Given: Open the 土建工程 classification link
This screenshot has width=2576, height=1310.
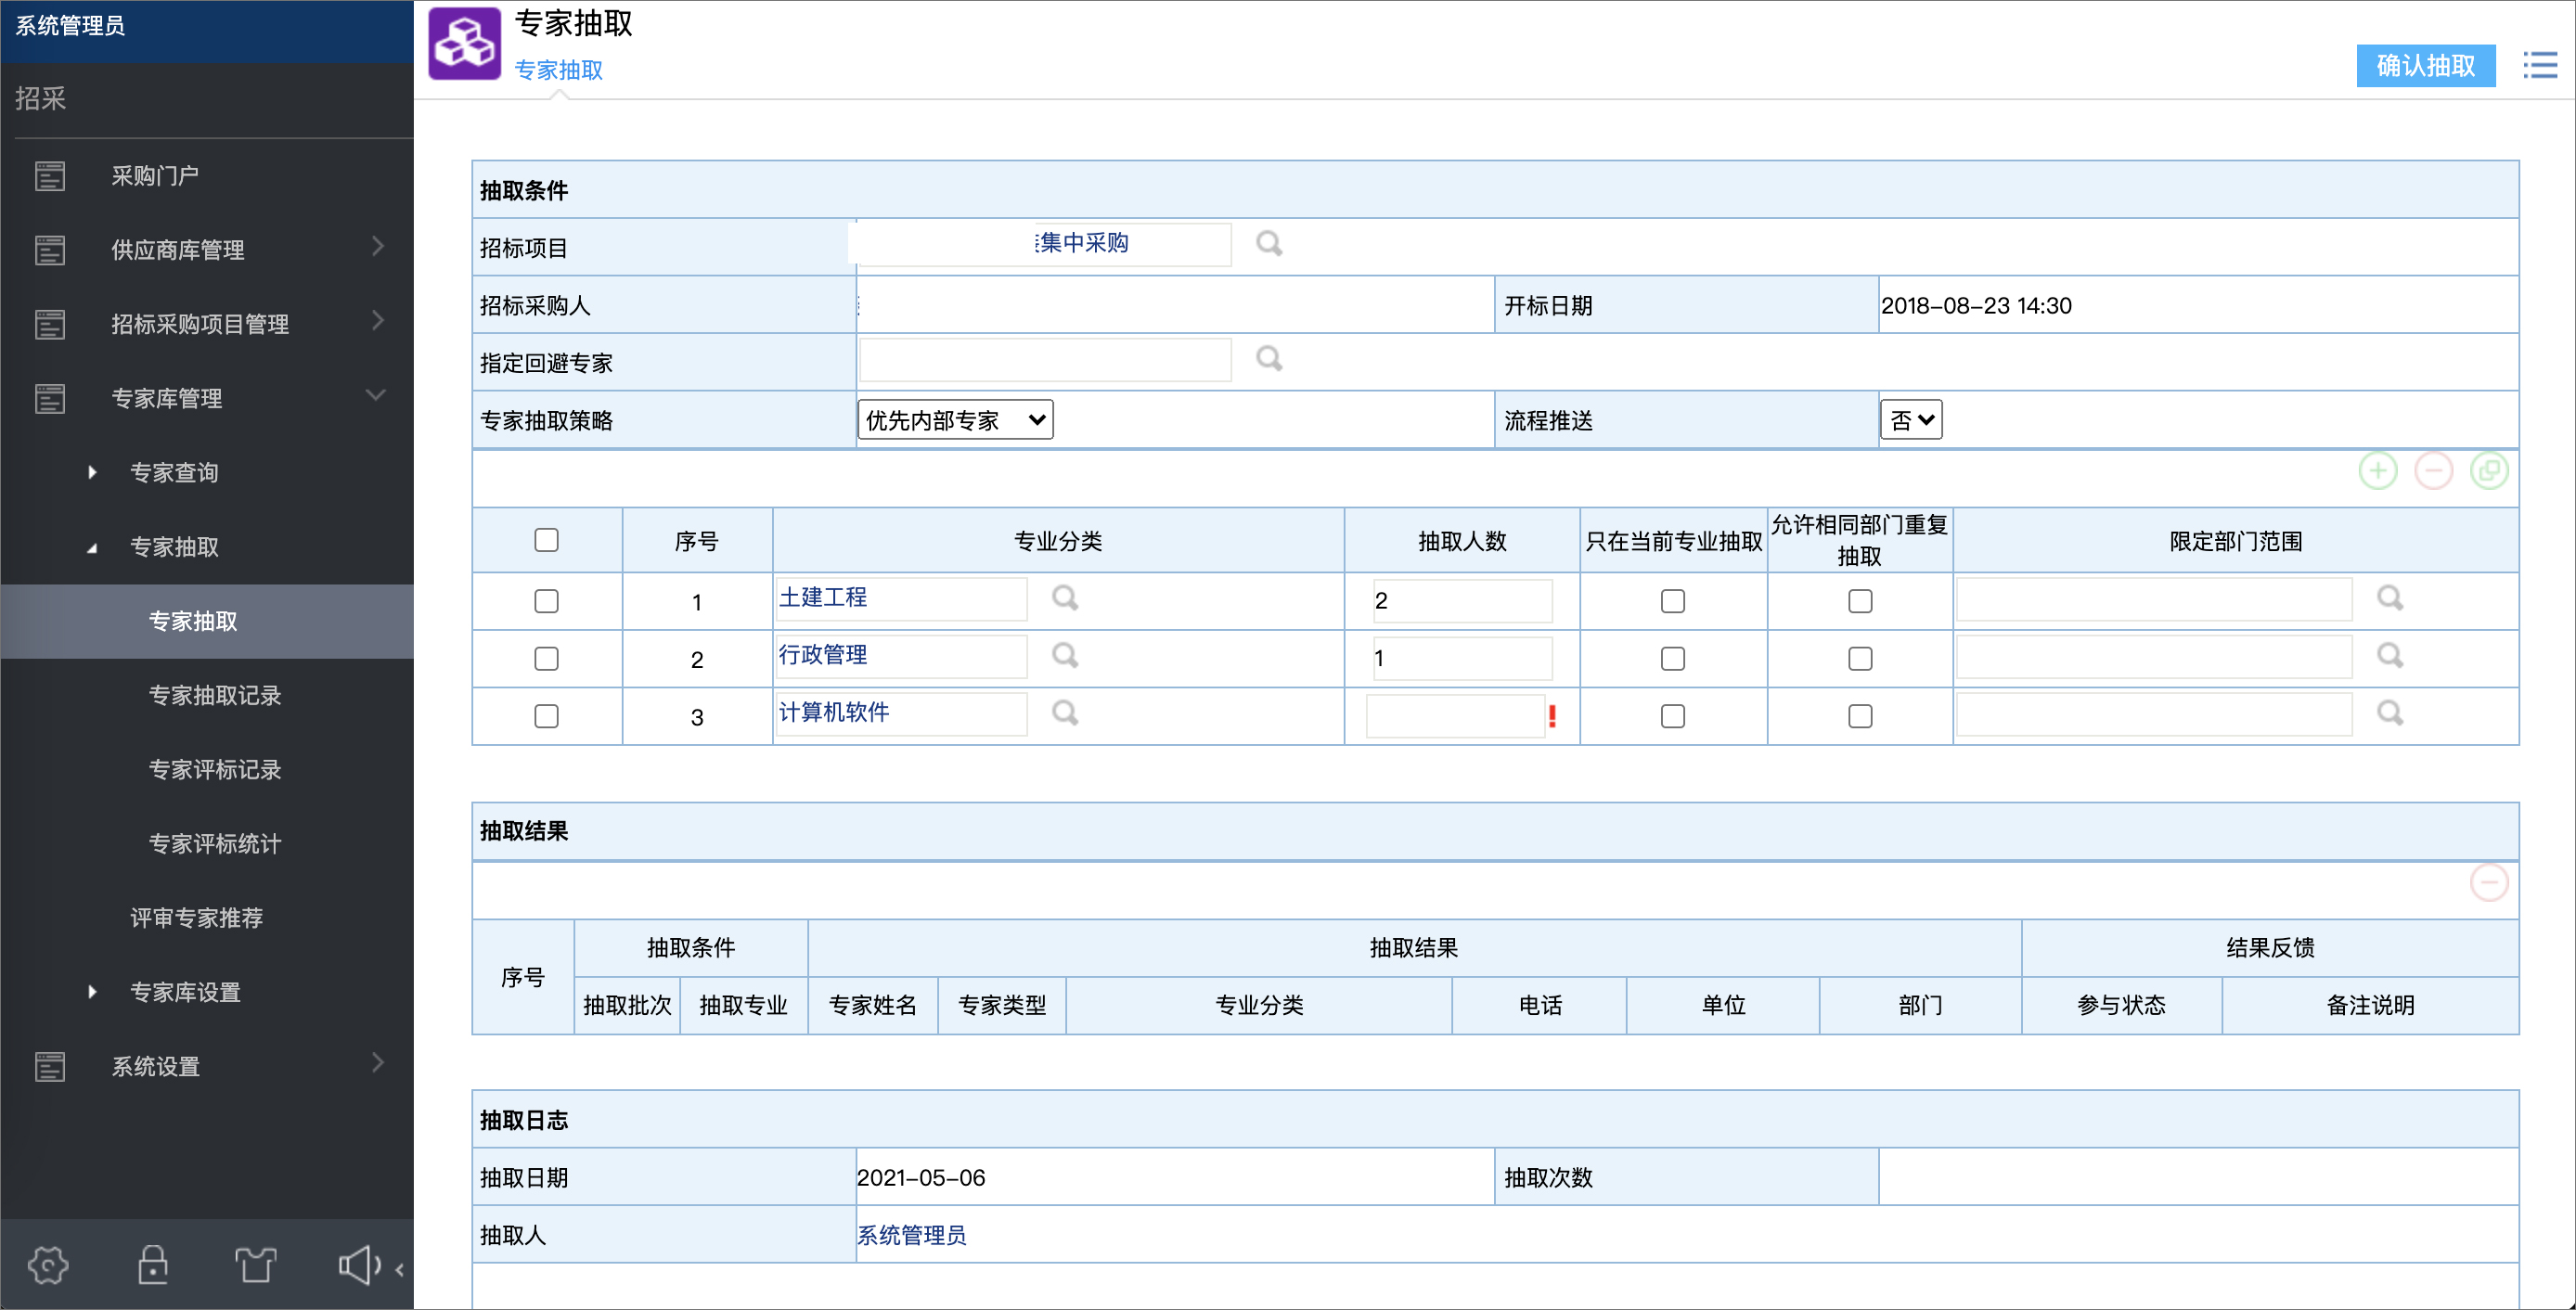Looking at the screenshot, I should (823, 597).
